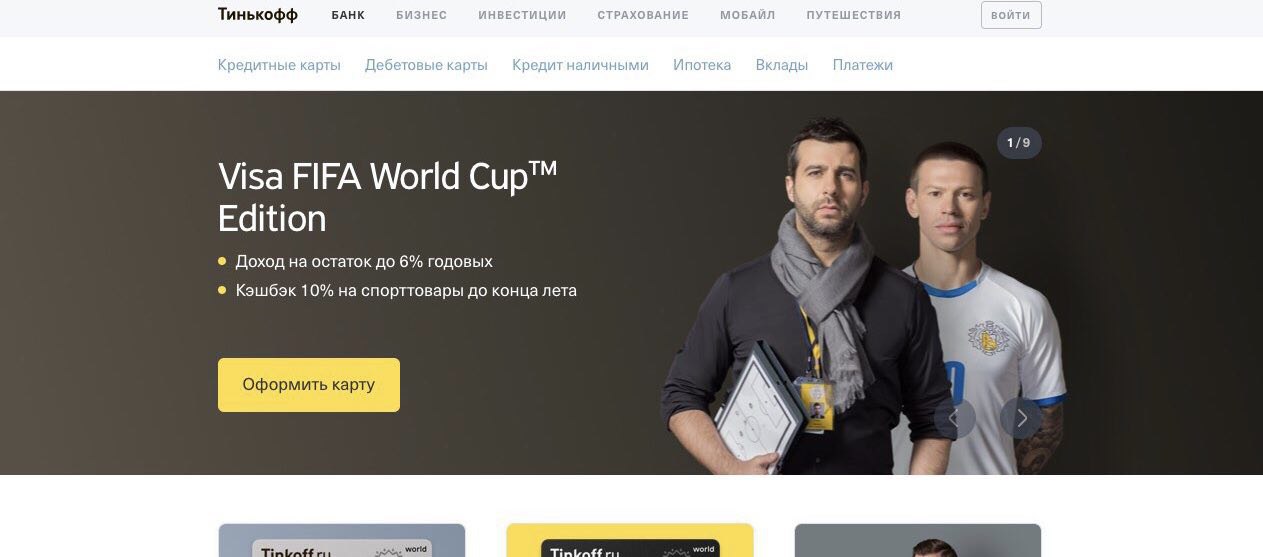Open Кредит наличными link

tap(580, 65)
